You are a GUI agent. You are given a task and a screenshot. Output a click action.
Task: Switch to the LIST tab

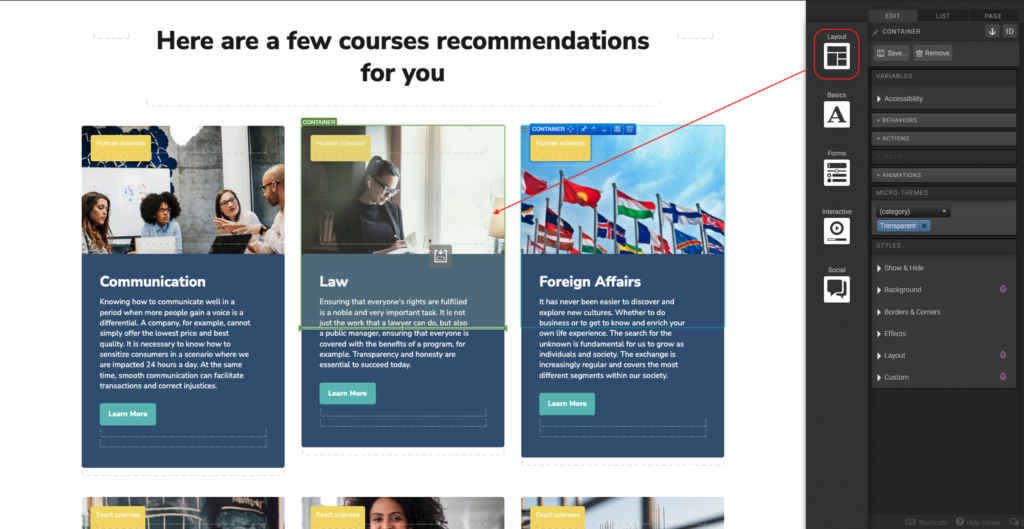coord(942,16)
